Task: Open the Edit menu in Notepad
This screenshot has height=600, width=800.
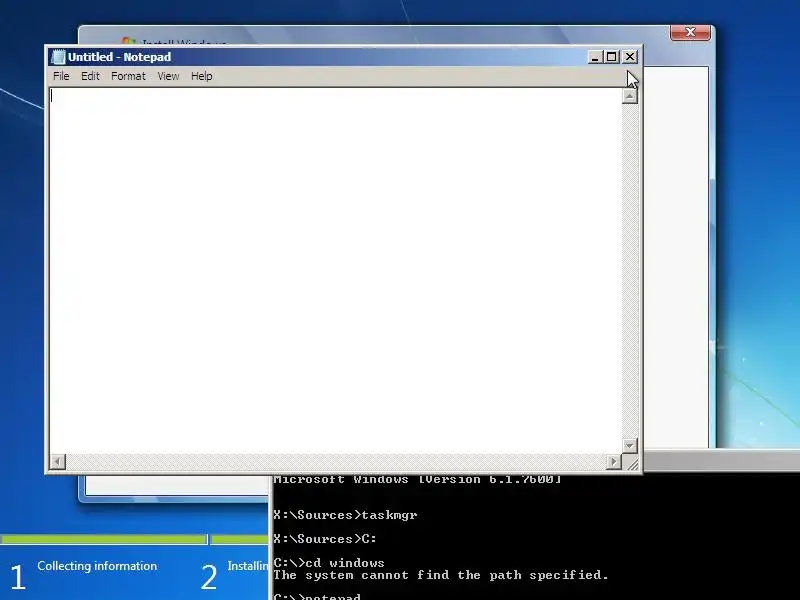Action: [90, 76]
